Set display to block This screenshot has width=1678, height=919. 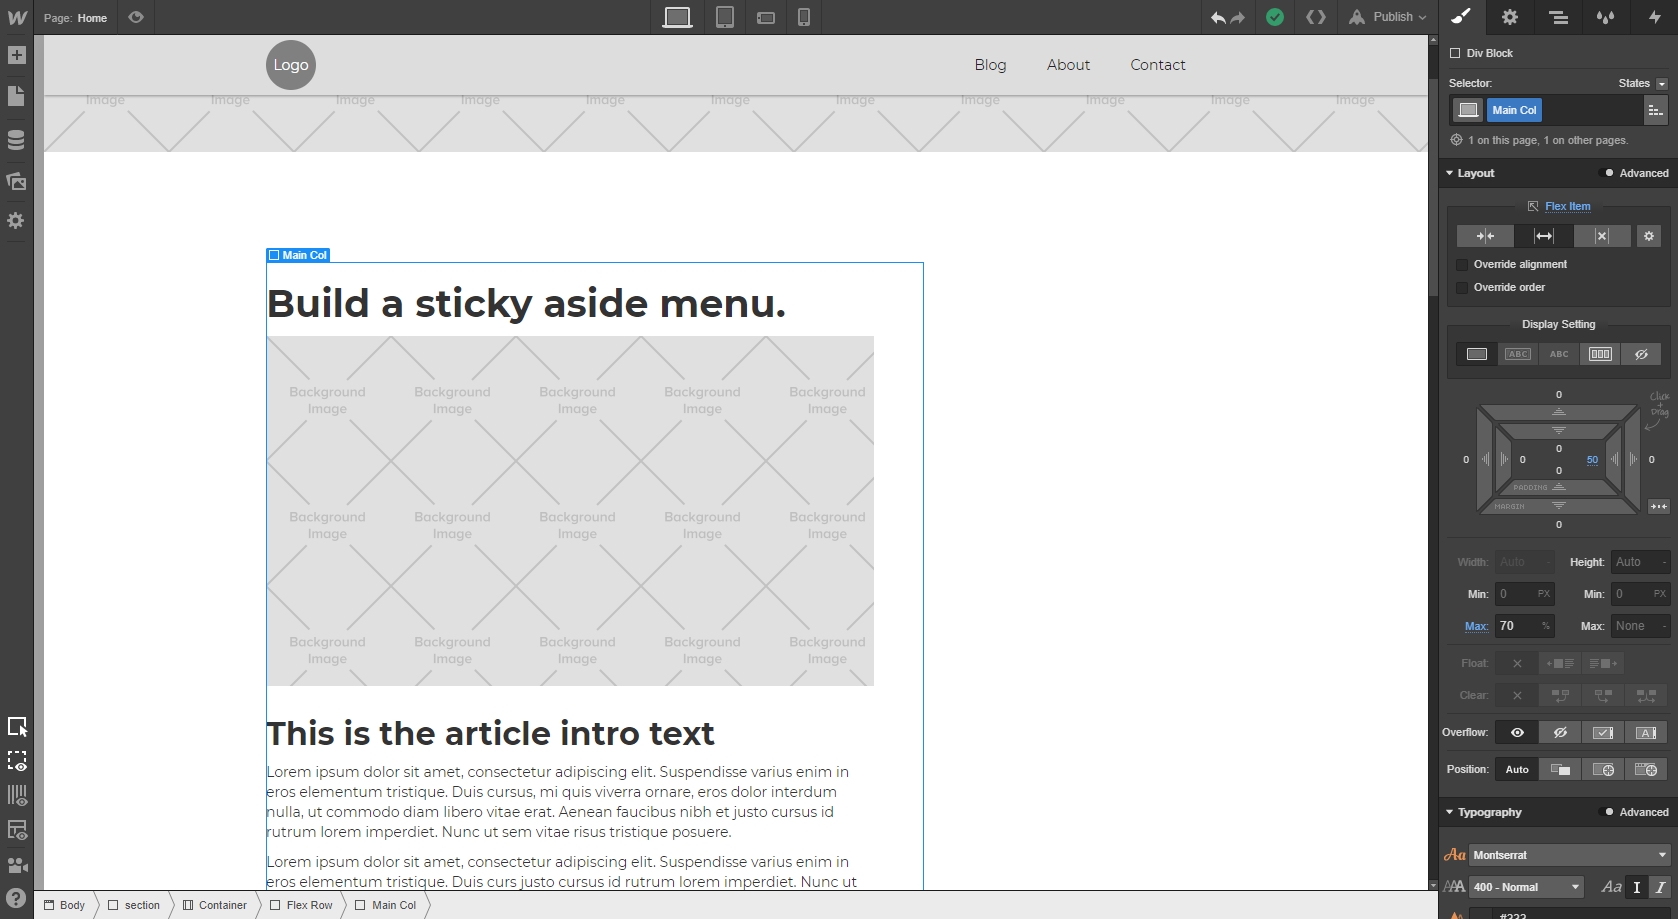1477,354
